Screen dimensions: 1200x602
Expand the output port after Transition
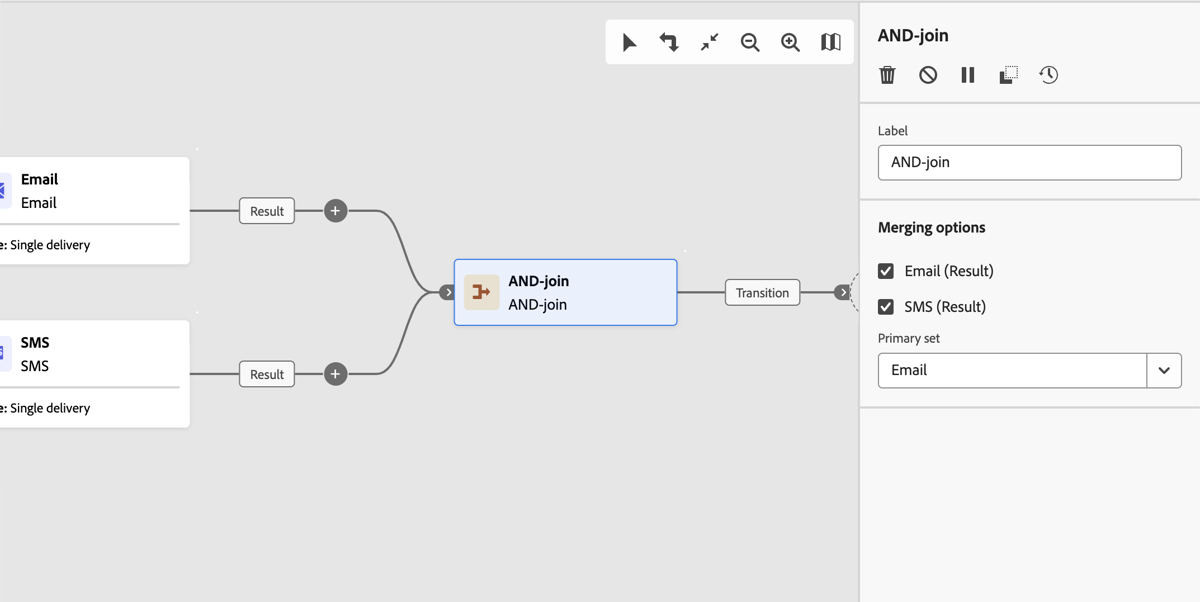tap(843, 292)
